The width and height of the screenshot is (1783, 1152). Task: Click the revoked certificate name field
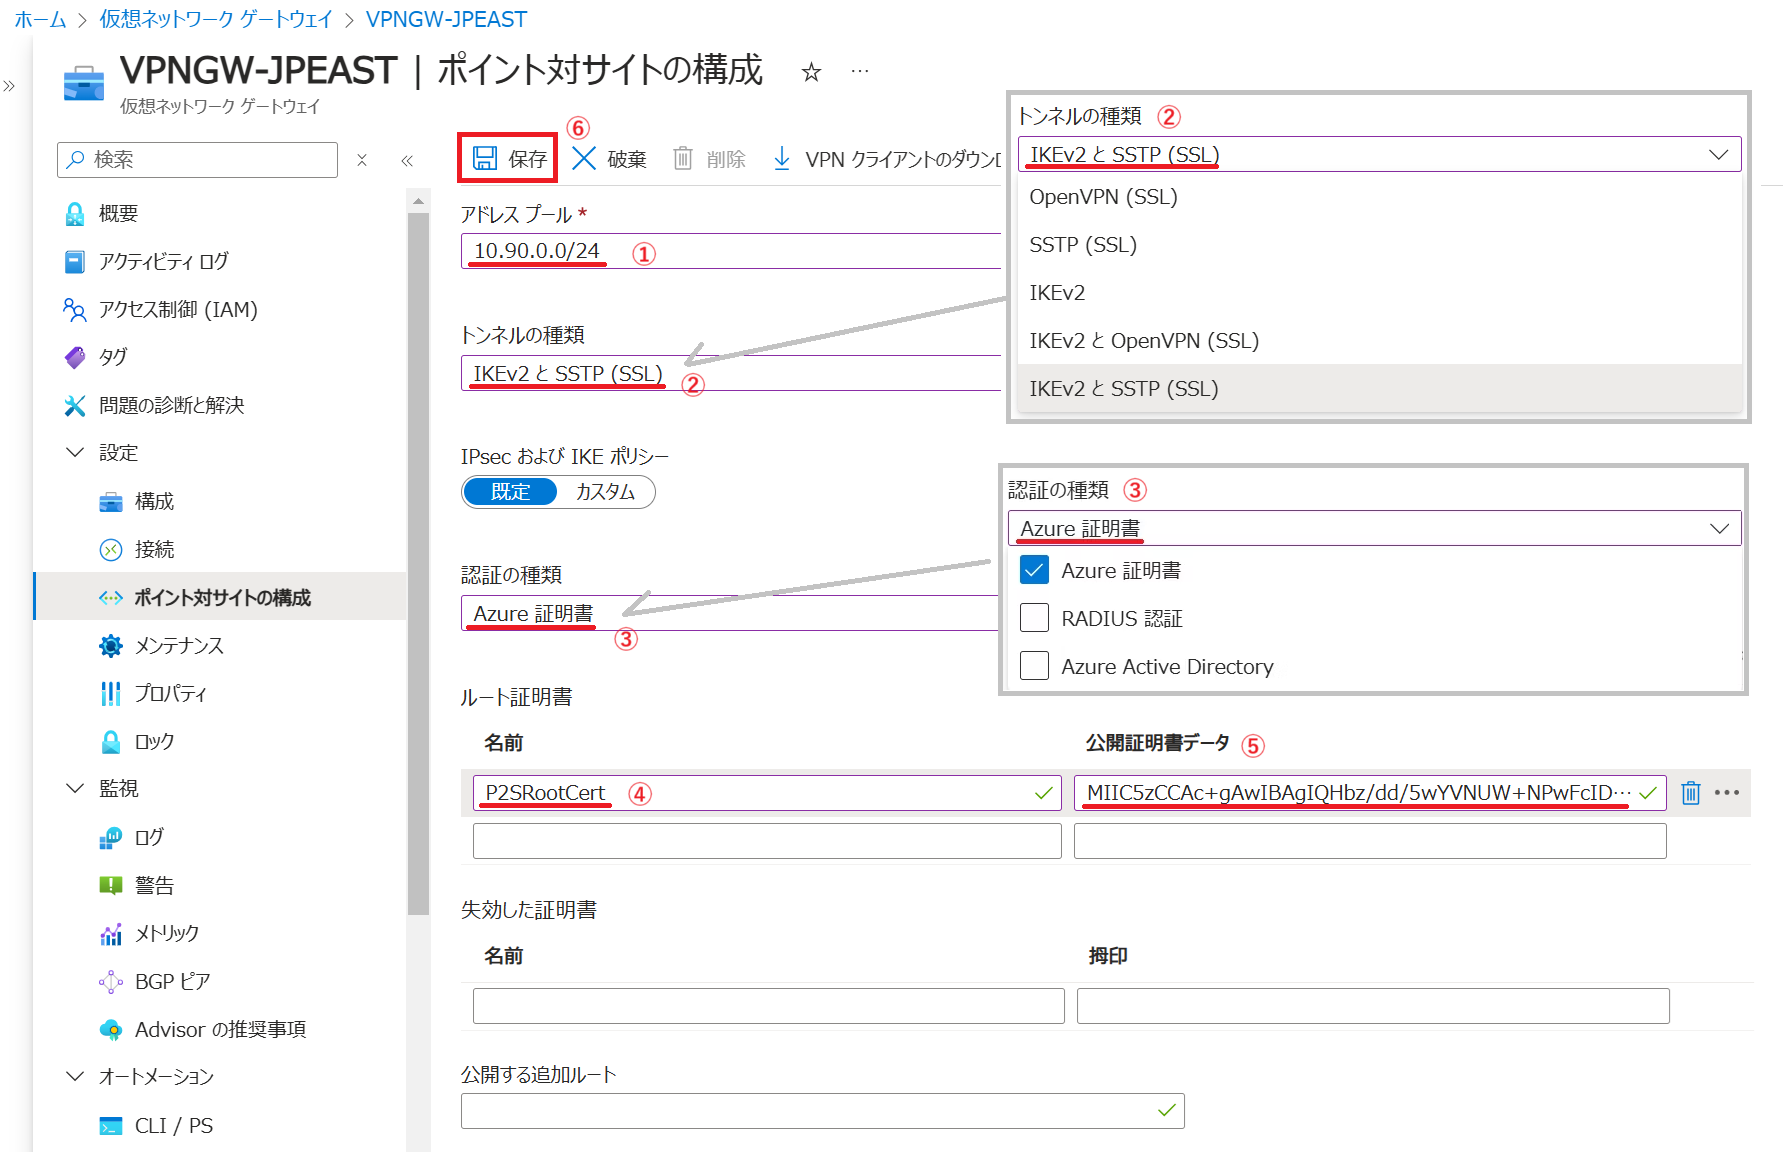(769, 1006)
